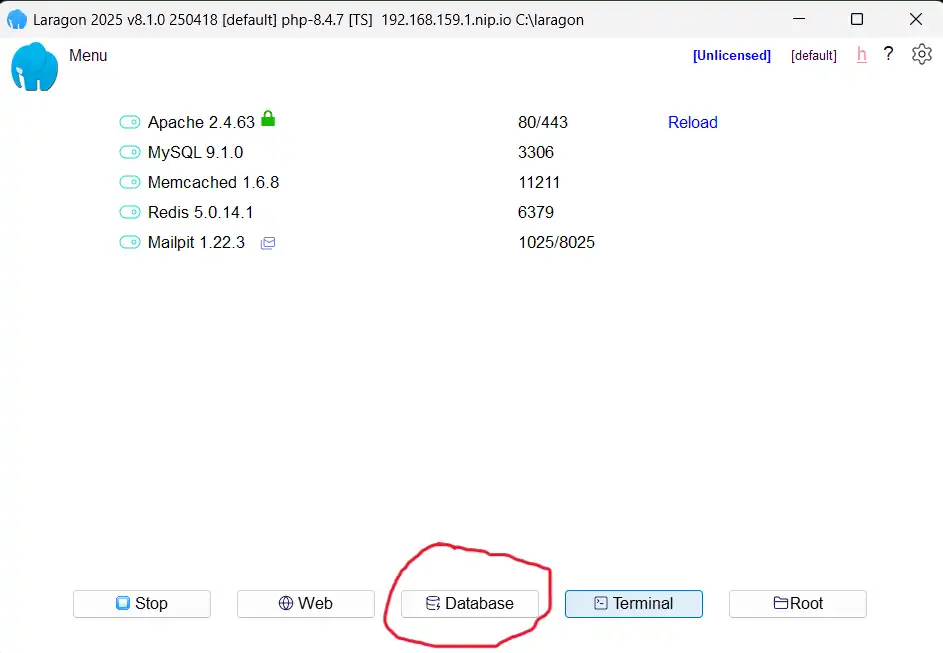This screenshot has height=653, width=943.
Task: Click the green SSL padlock next to Apache
Action: click(x=268, y=118)
